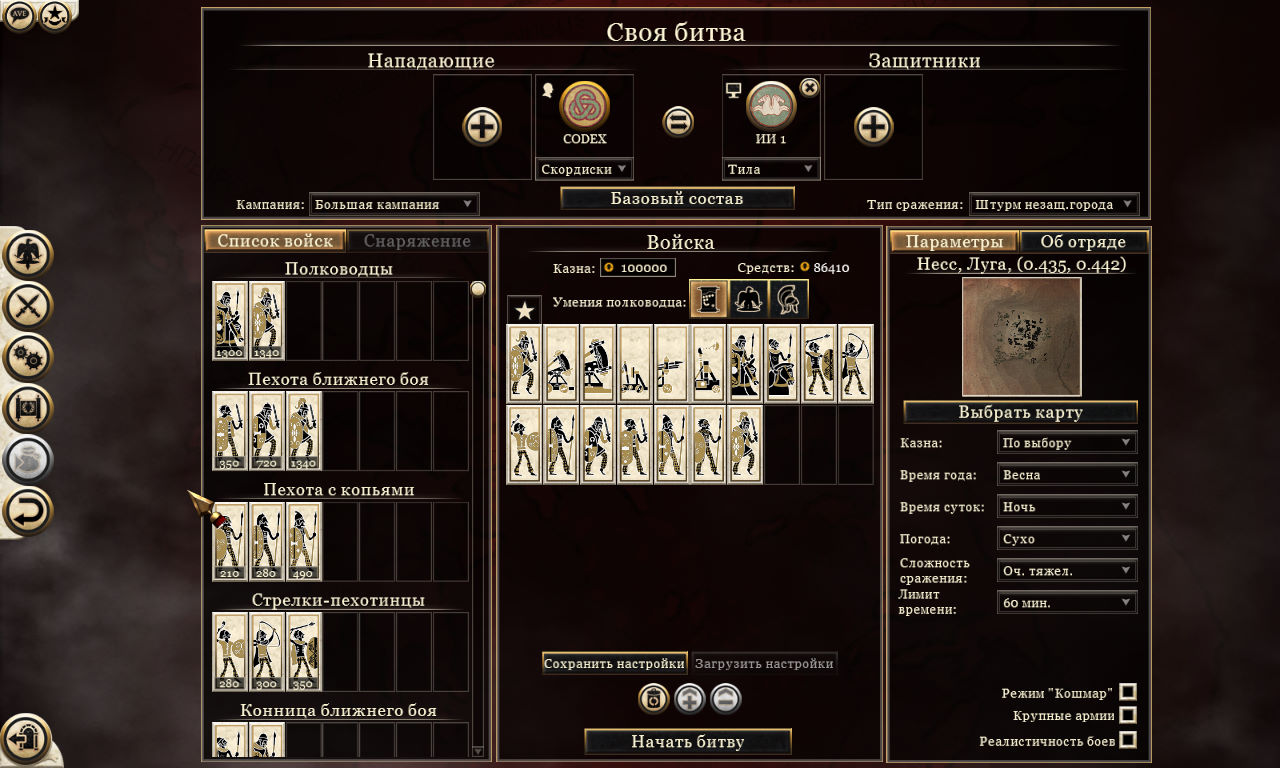Viewport: 1280px width, 768px height.
Task: Enable Режим "Кошмар" checkbox
Action: pos(1128,692)
